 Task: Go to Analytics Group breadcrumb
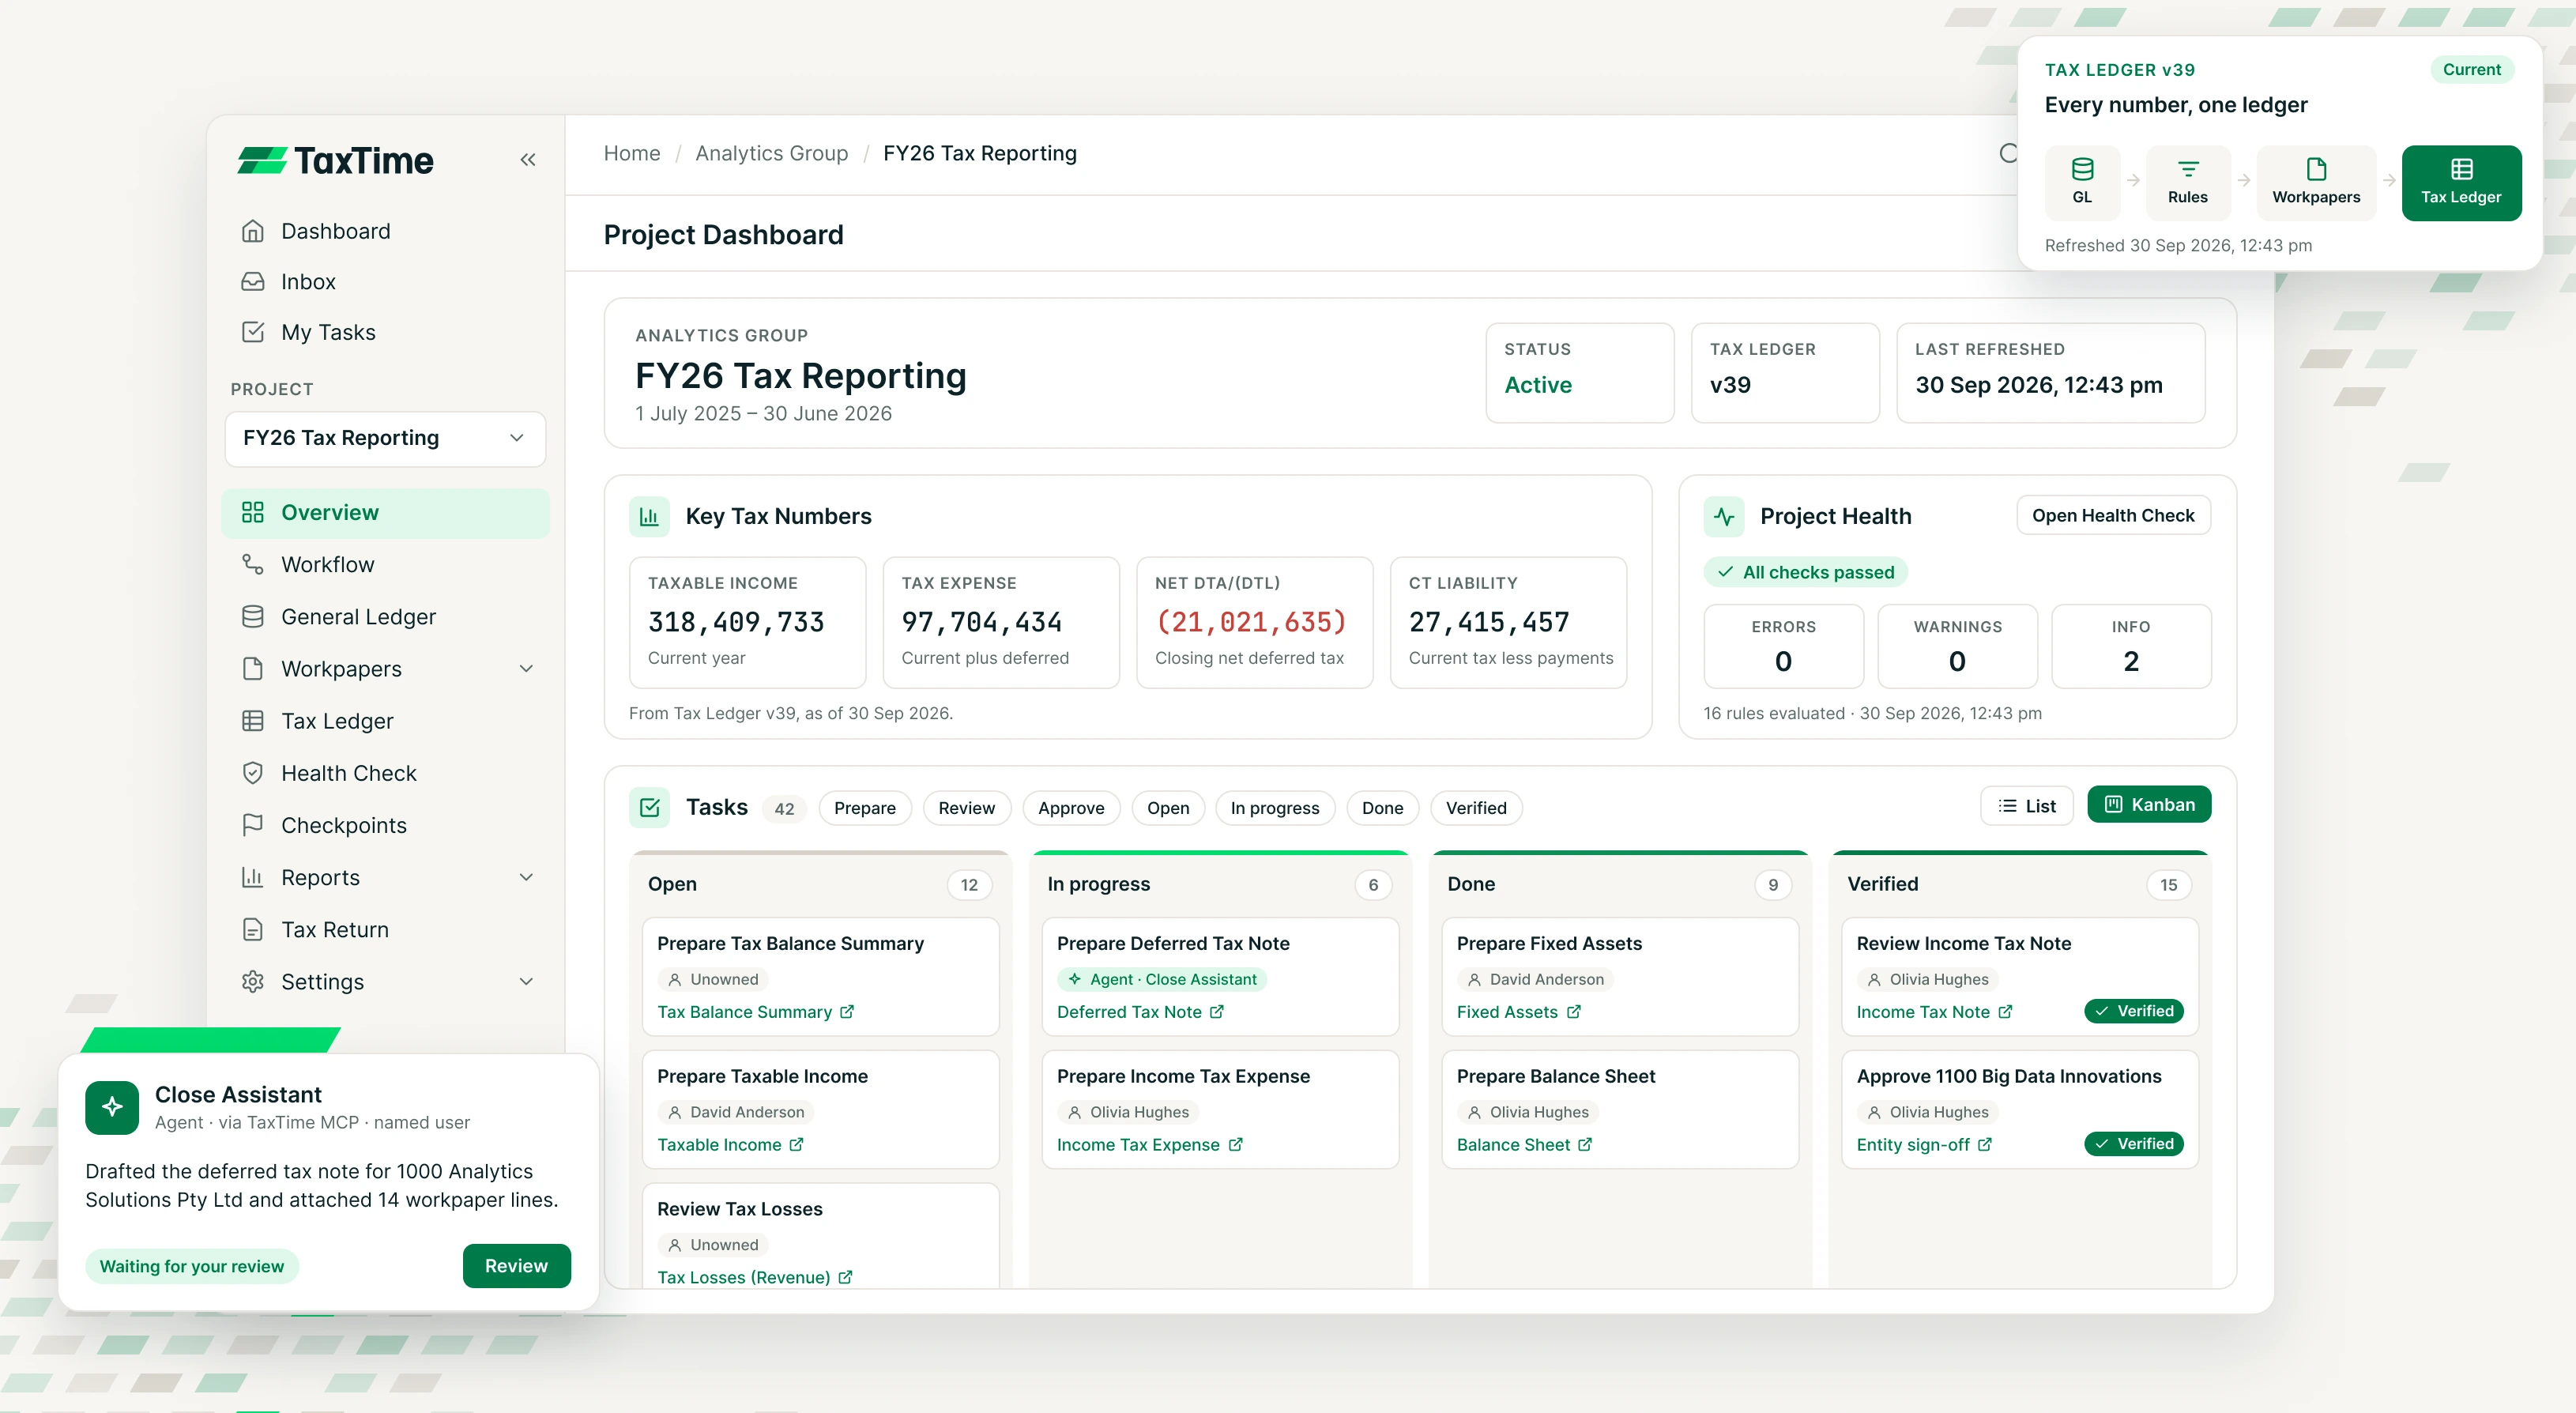click(x=771, y=153)
